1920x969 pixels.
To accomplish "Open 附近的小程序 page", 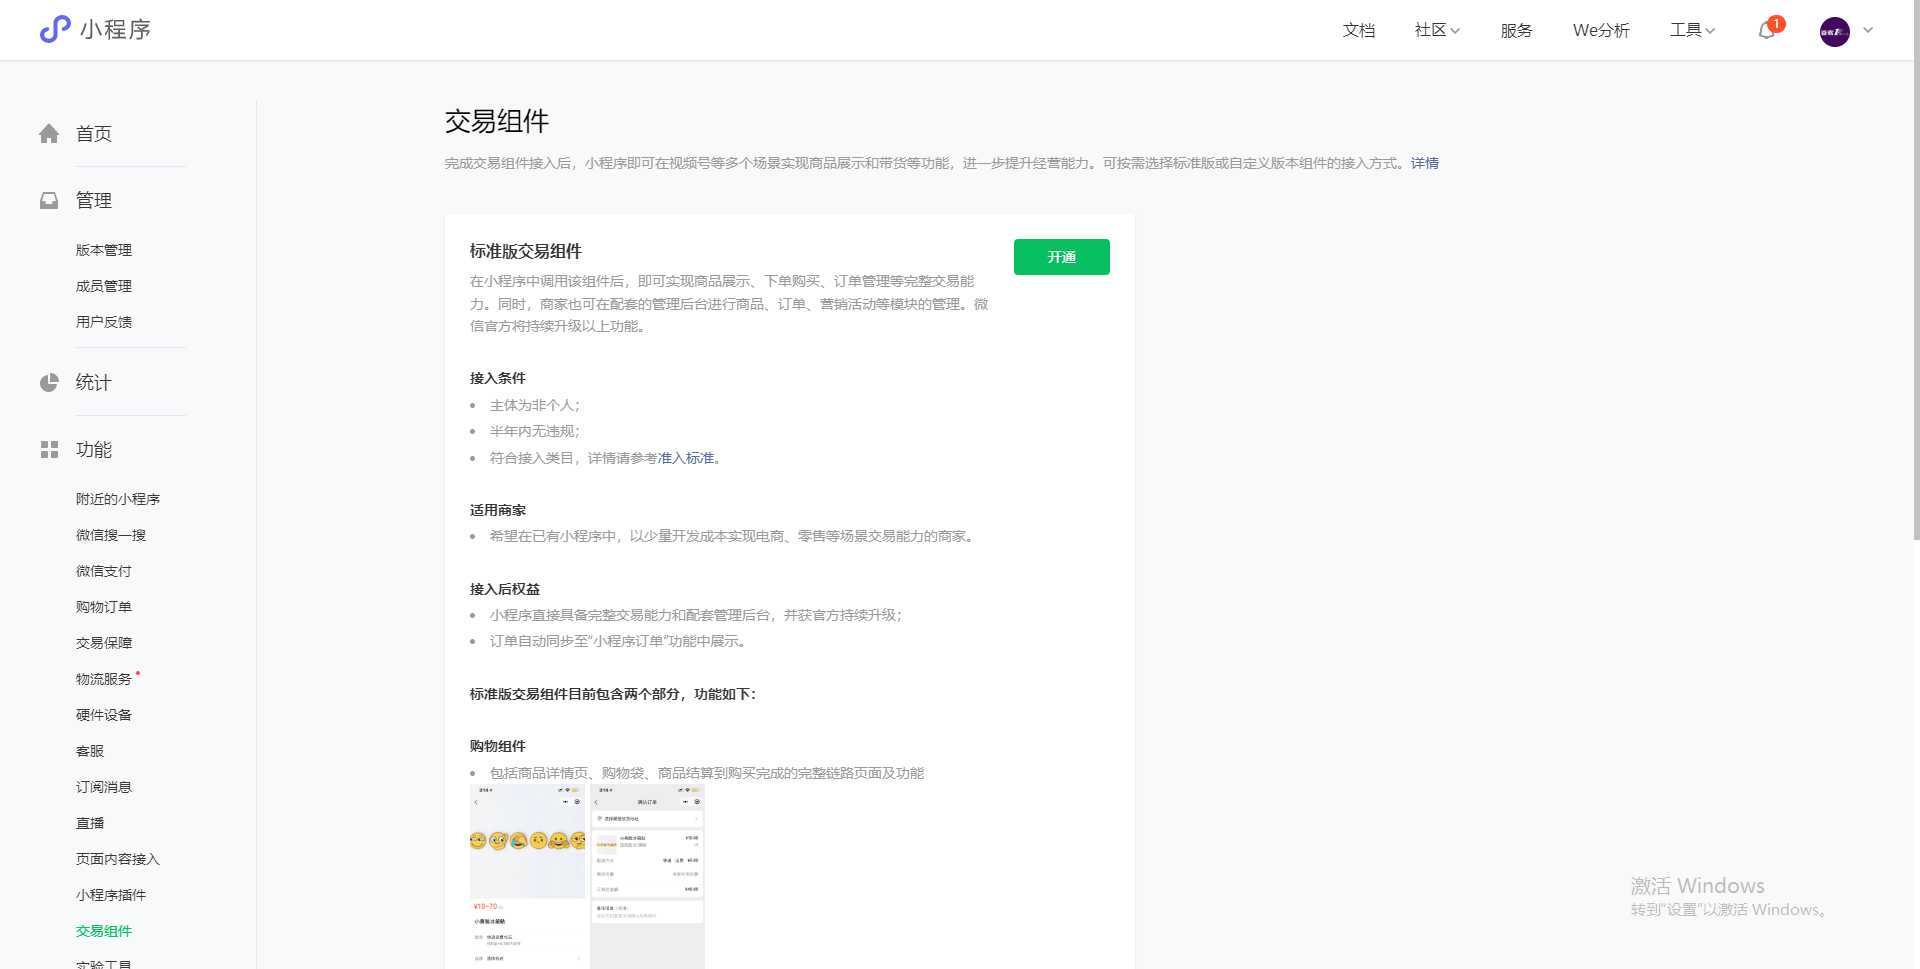I will [118, 499].
